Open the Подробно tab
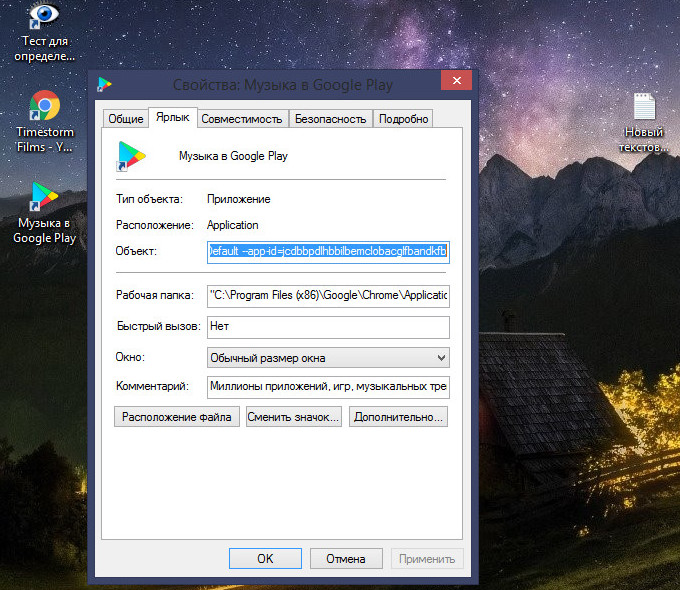 [403, 118]
